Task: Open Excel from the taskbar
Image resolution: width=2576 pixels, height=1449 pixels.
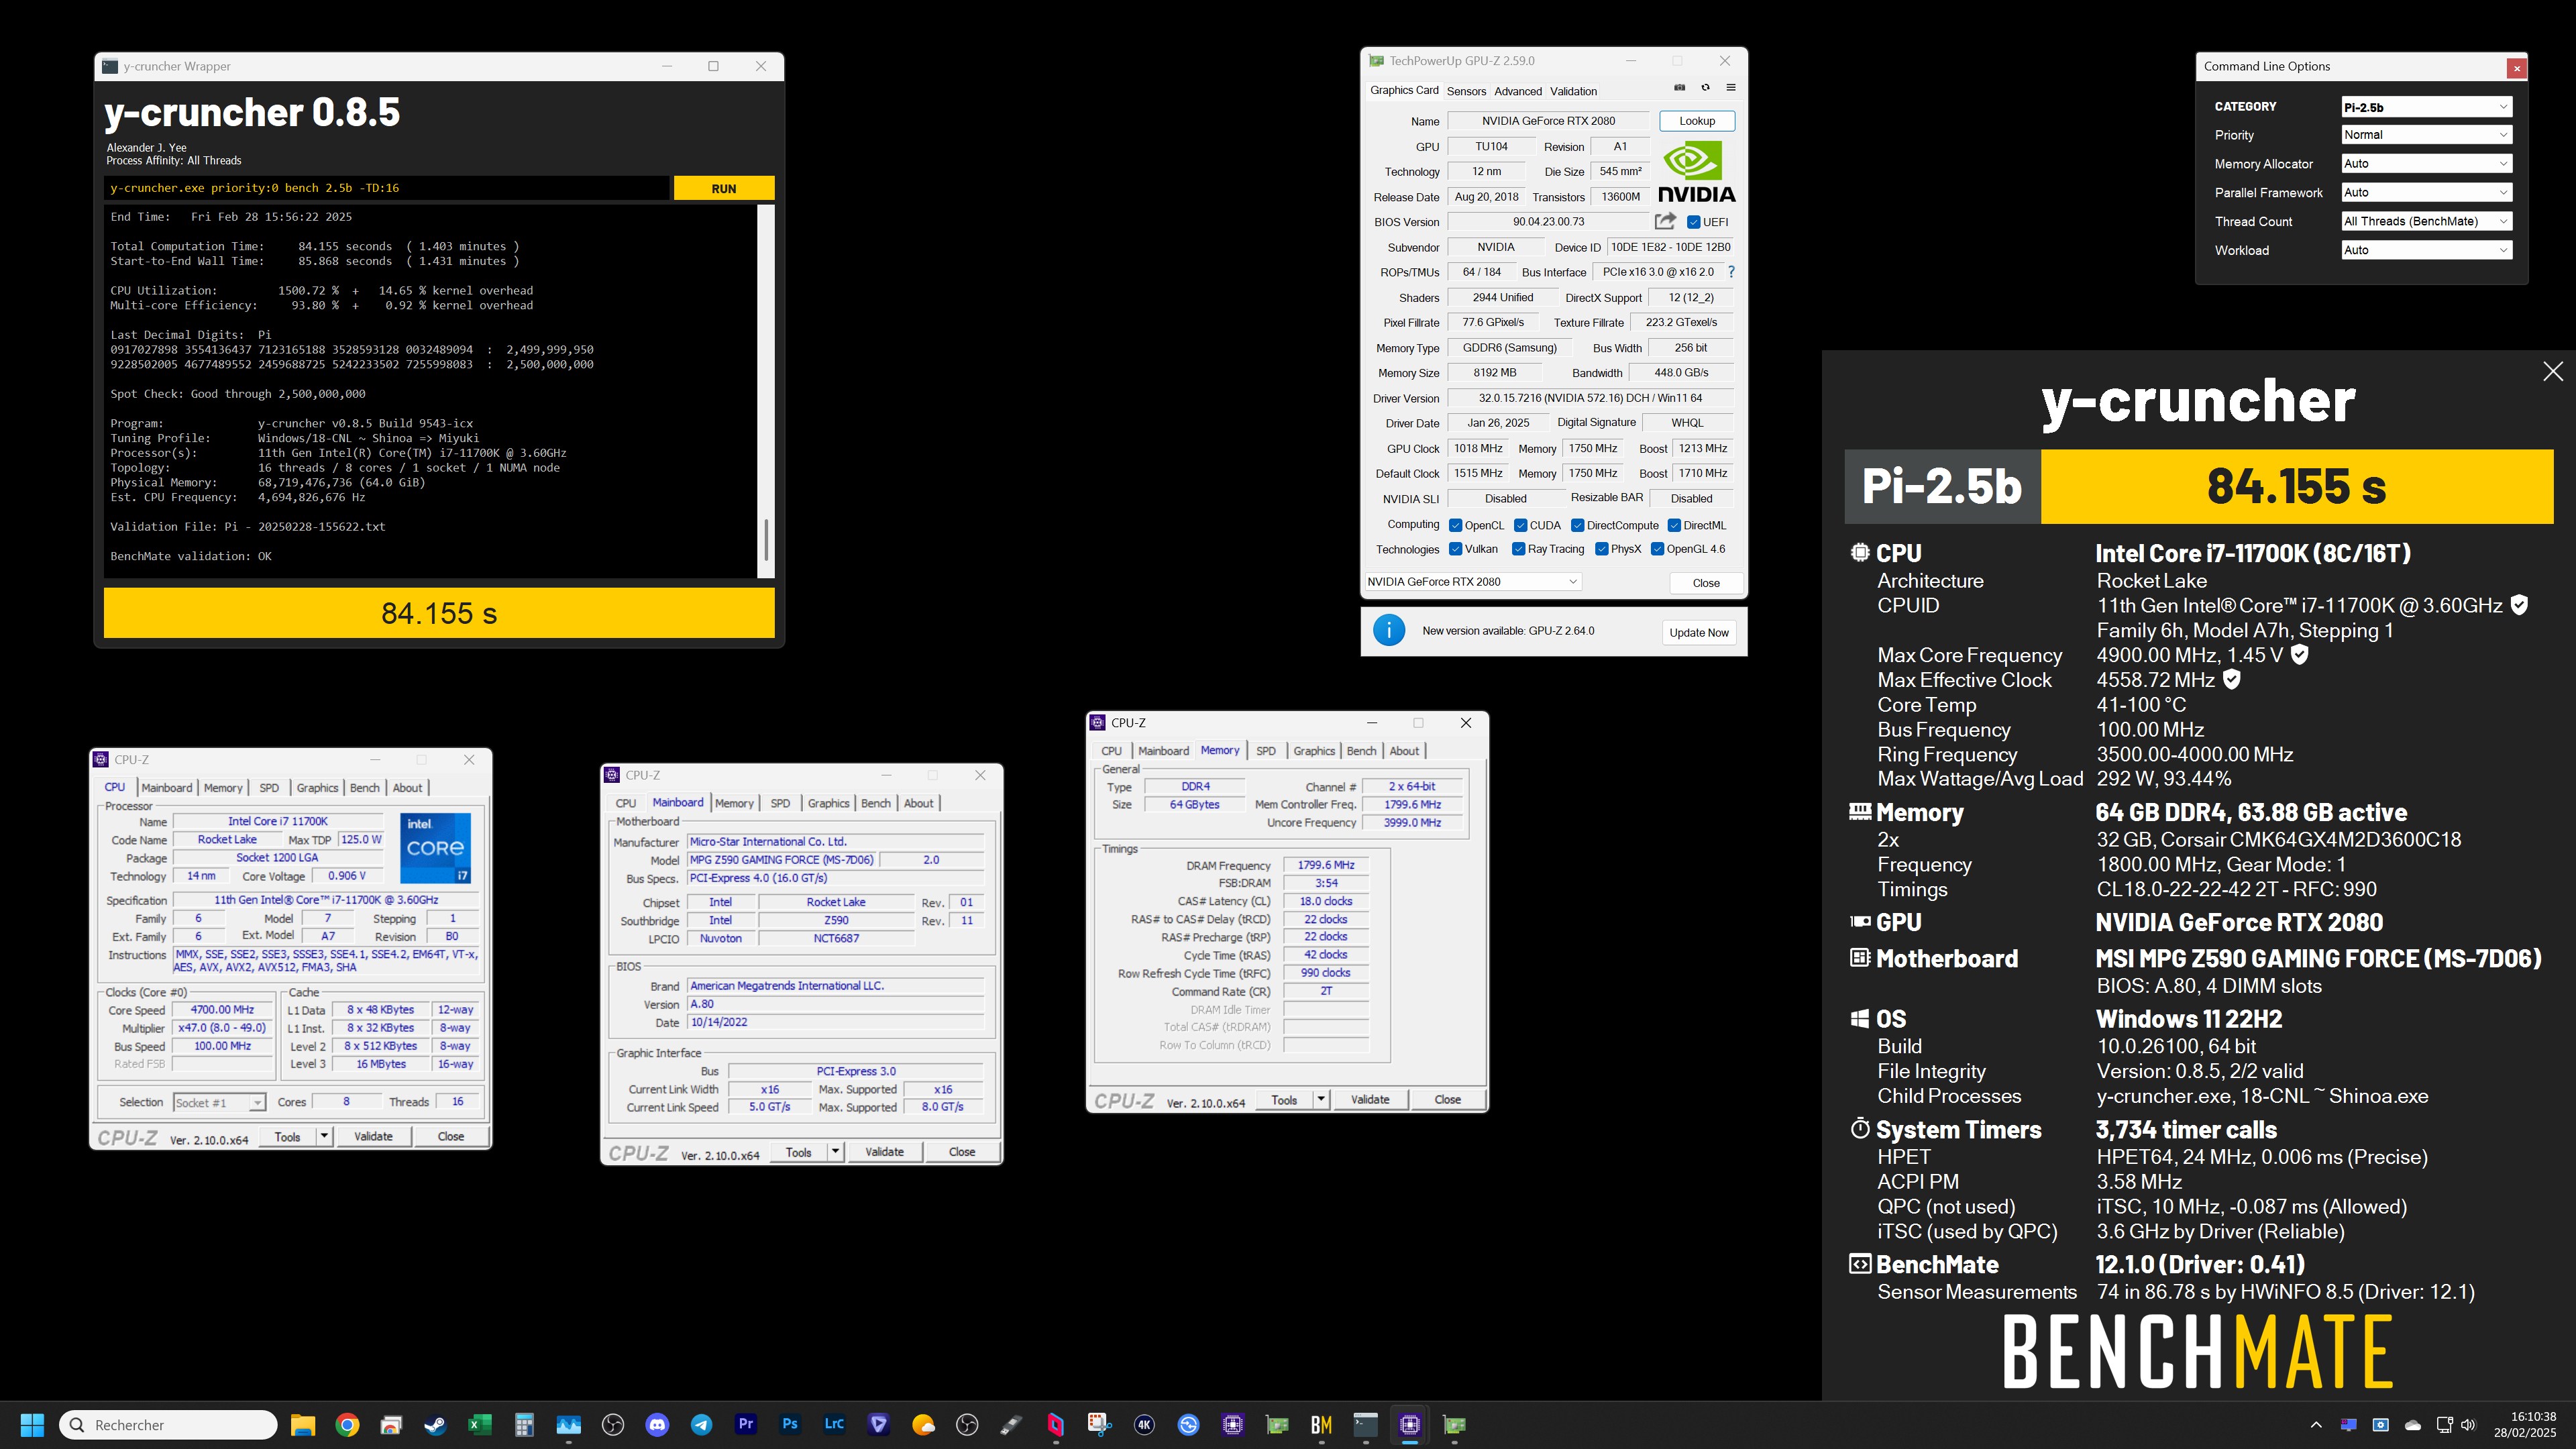Action: click(x=479, y=1425)
